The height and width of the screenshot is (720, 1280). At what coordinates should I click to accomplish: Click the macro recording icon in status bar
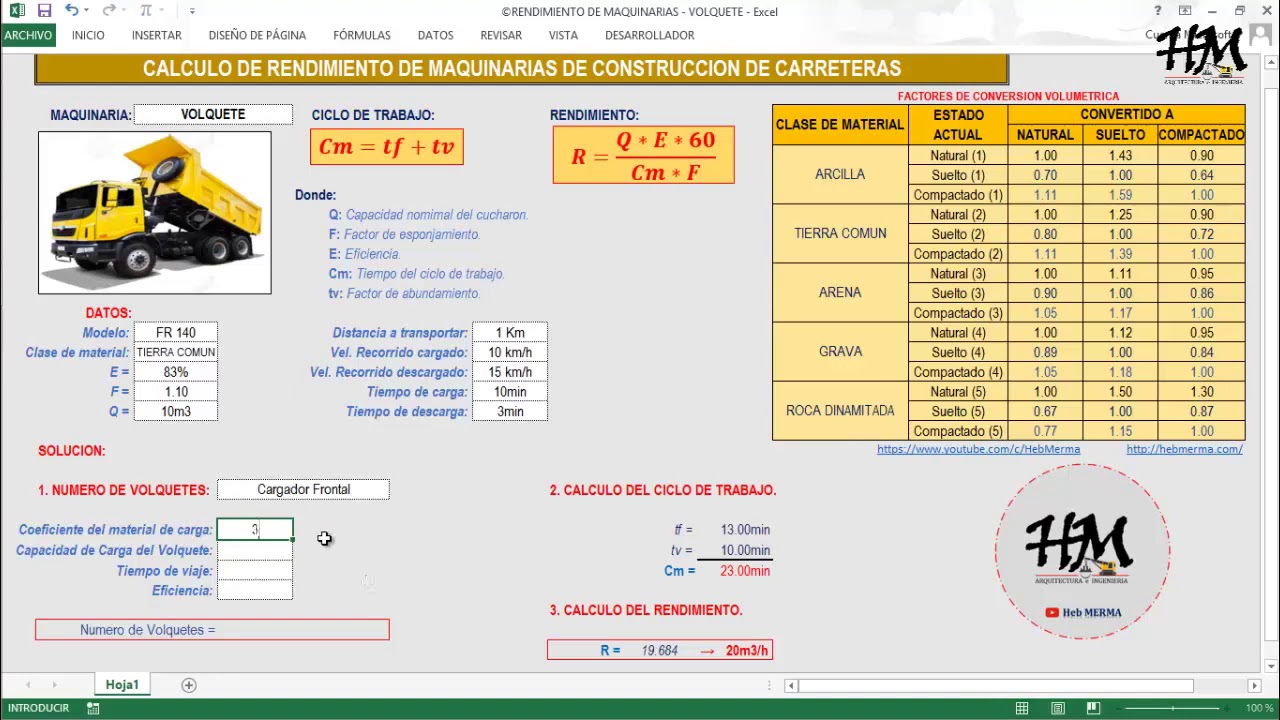93,708
